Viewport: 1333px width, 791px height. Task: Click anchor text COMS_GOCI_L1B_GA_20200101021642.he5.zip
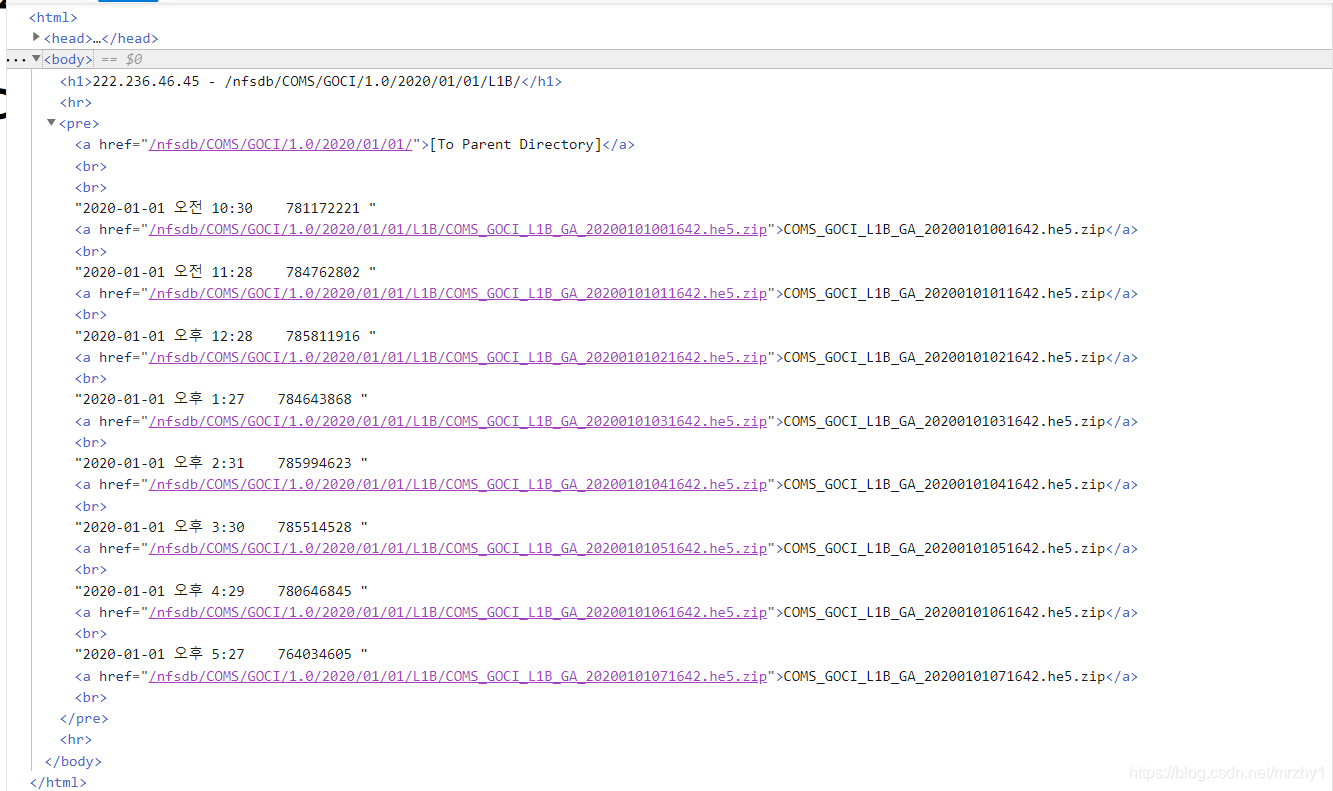point(944,358)
